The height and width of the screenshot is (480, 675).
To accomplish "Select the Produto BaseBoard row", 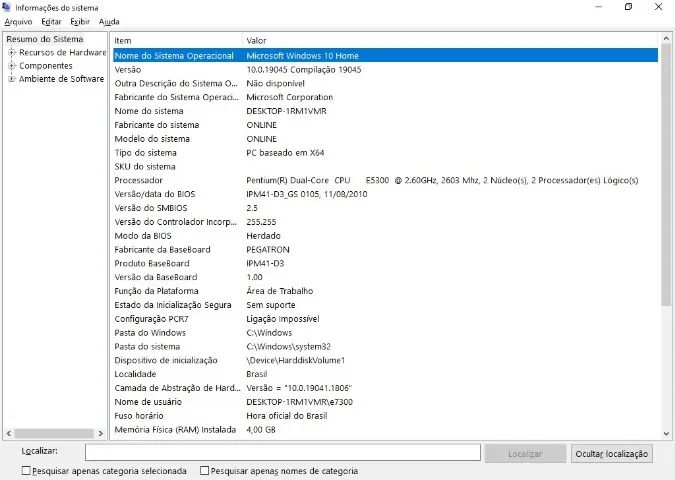I will coord(385,263).
